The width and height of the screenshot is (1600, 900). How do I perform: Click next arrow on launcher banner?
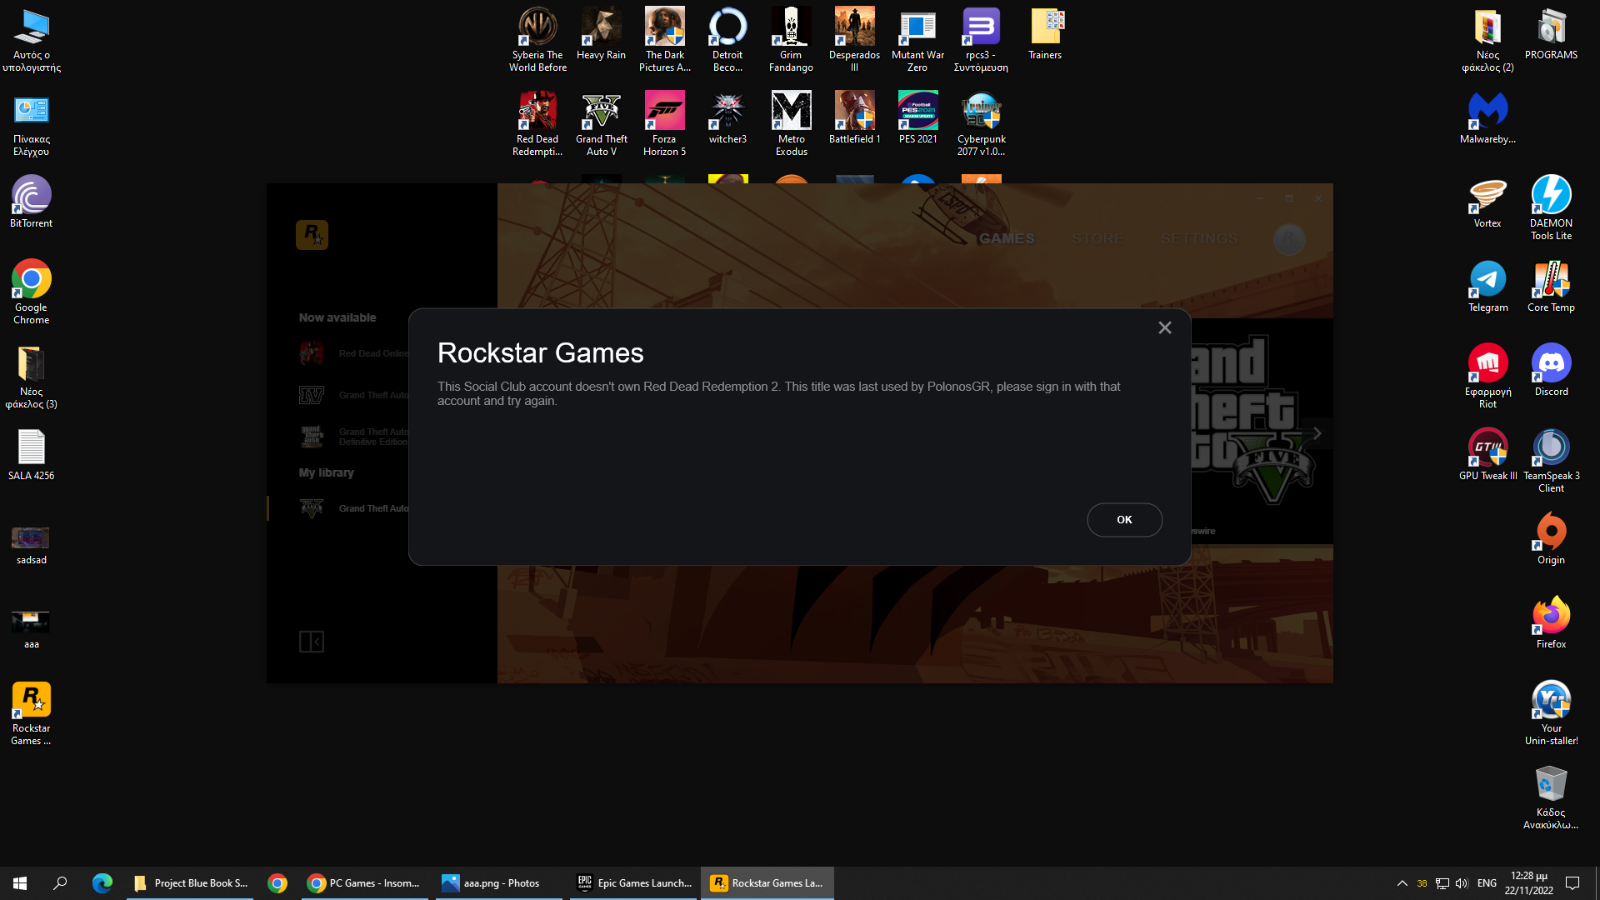click(x=1317, y=433)
